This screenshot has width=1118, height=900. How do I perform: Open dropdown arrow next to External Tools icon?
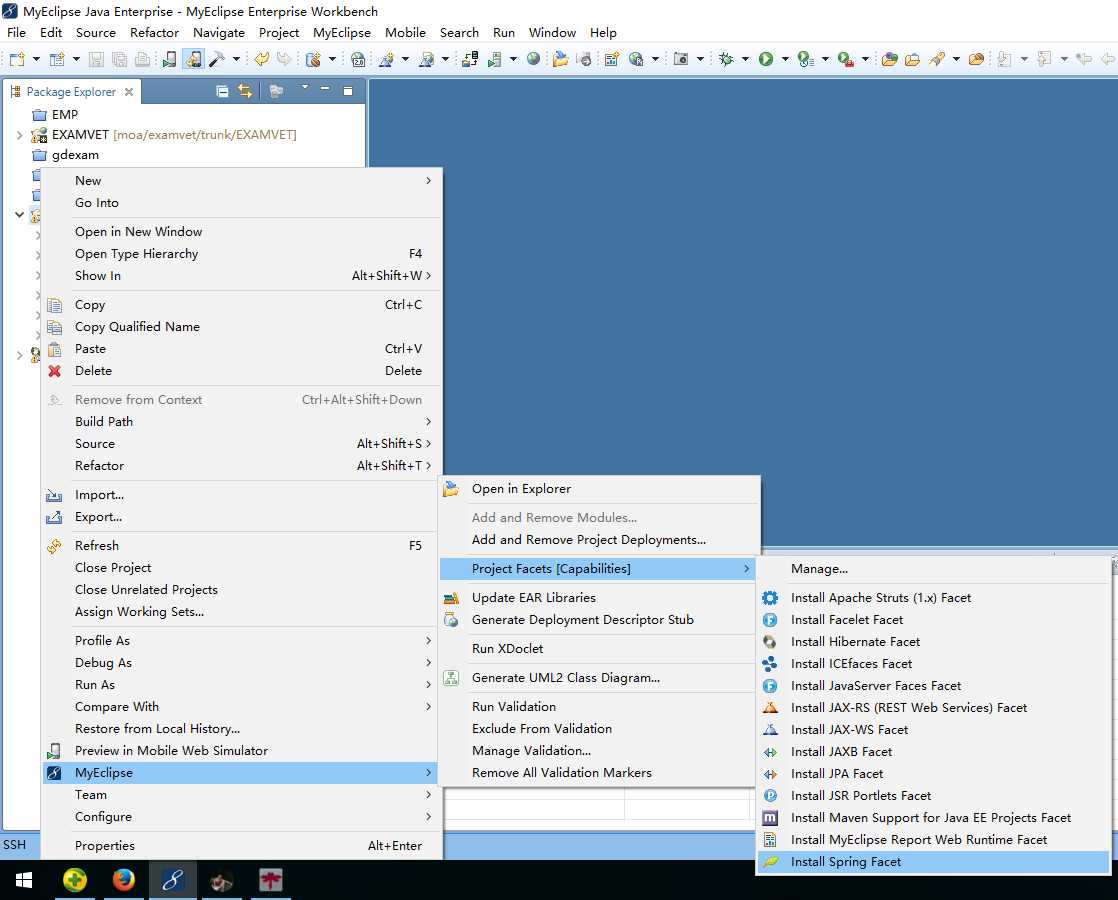tap(865, 59)
